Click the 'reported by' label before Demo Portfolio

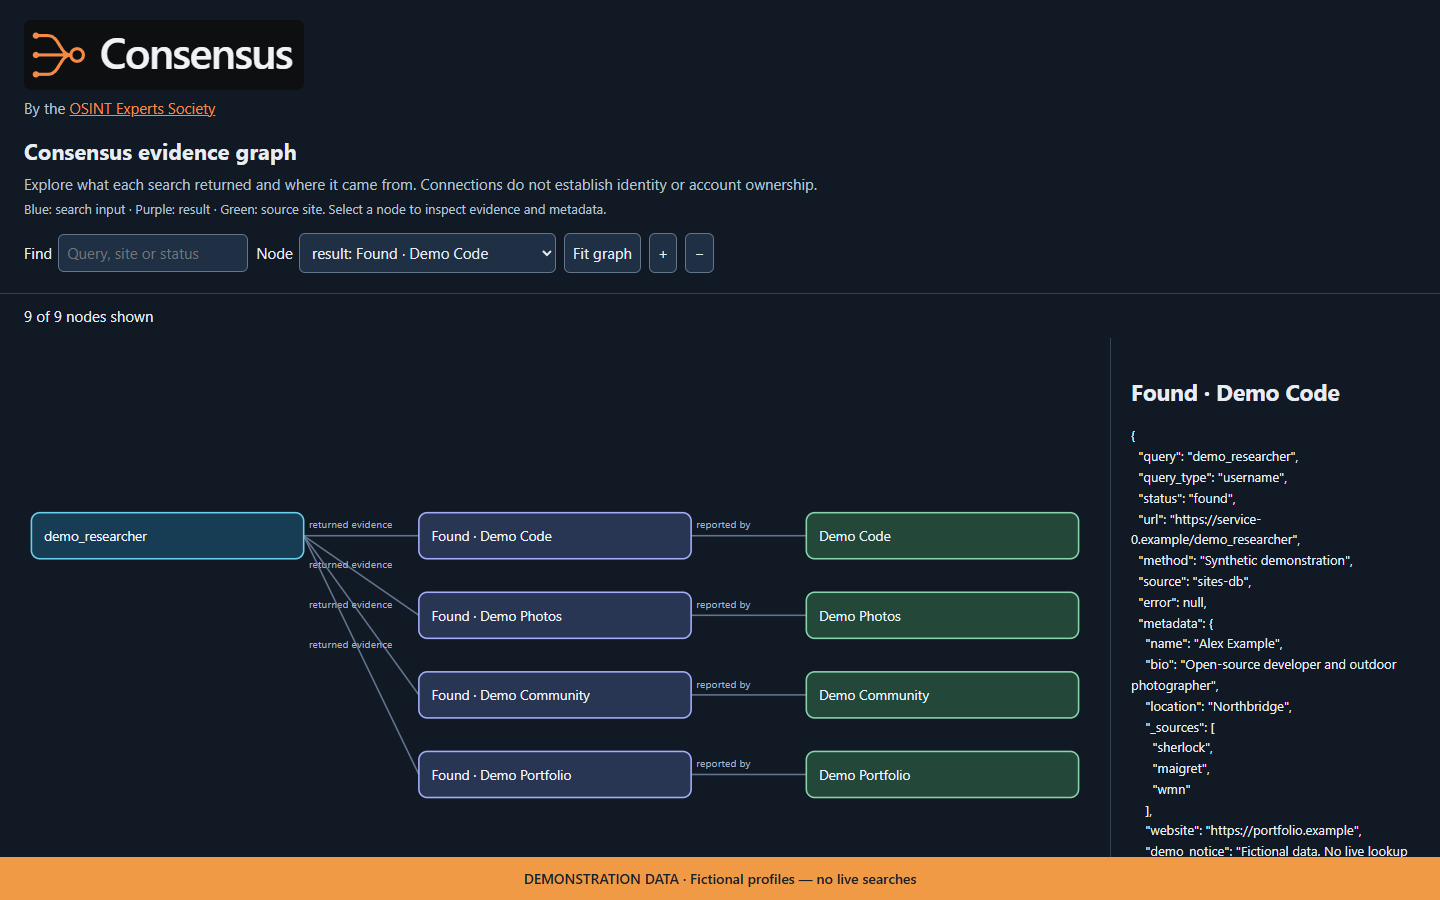[723, 764]
